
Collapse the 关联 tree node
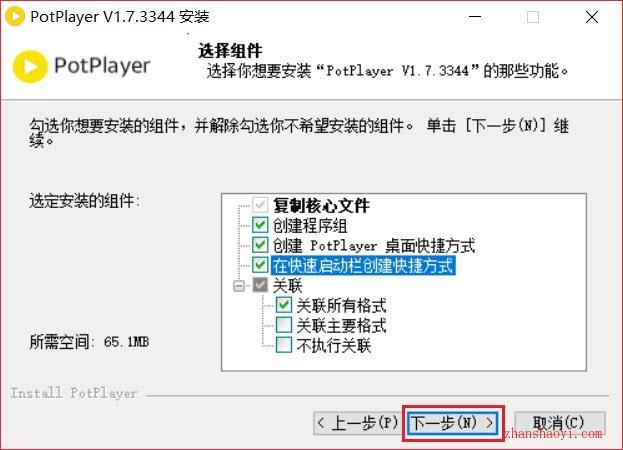[x=239, y=286]
